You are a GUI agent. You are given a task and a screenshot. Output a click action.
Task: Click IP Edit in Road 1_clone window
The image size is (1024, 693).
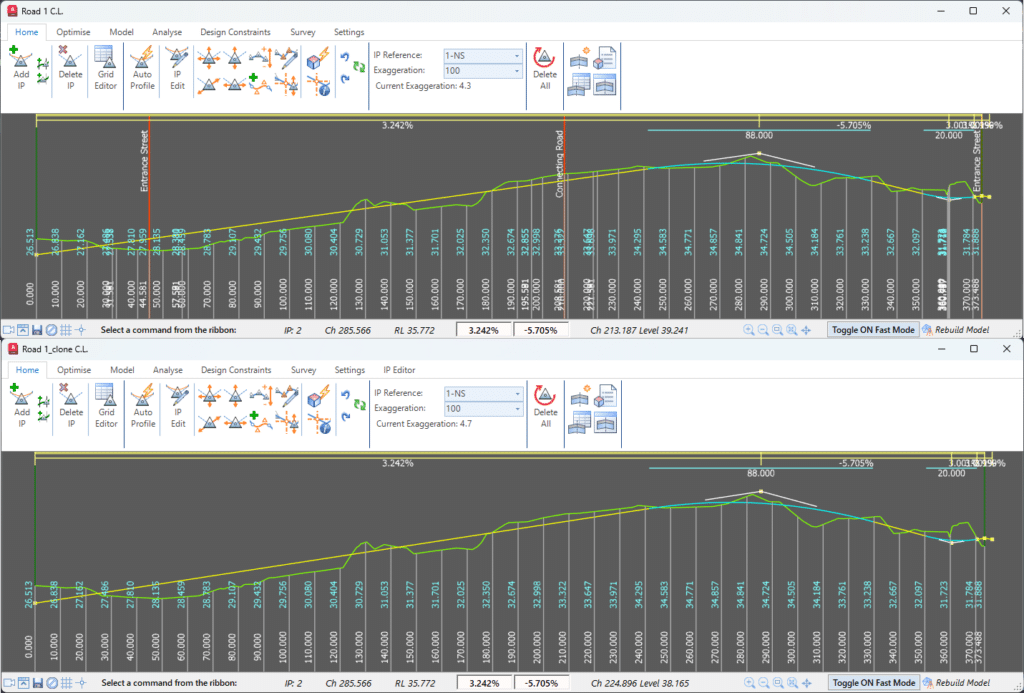tap(178, 406)
